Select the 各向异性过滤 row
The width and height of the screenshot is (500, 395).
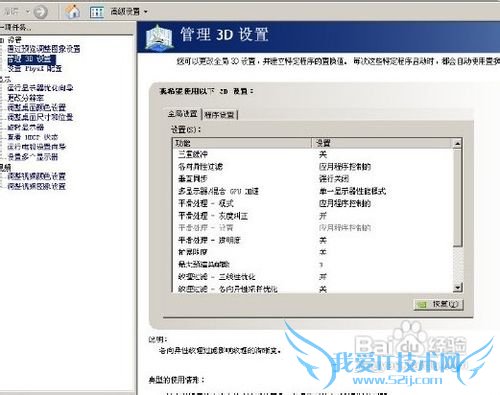pyautogui.click(x=313, y=167)
